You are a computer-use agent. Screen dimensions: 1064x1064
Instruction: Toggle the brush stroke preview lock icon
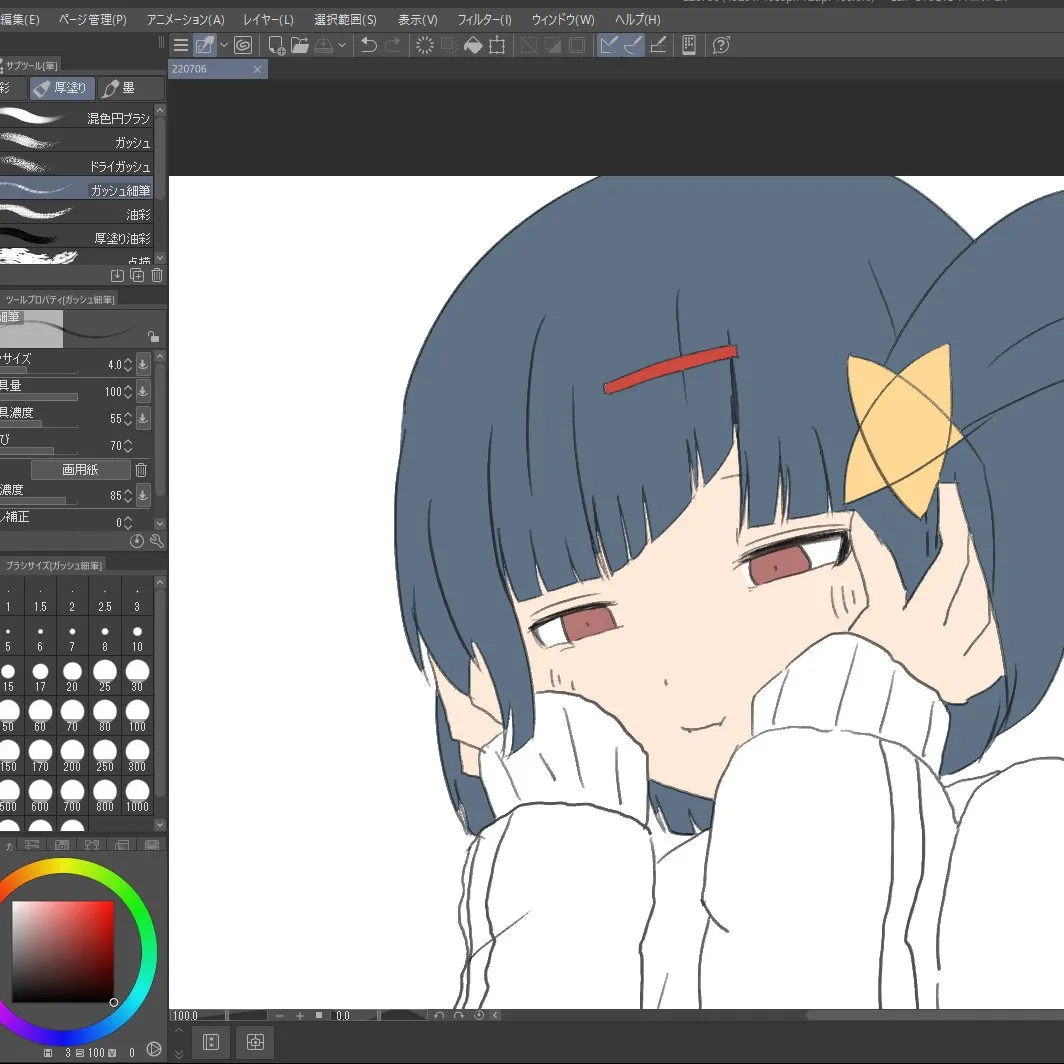click(152, 337)
